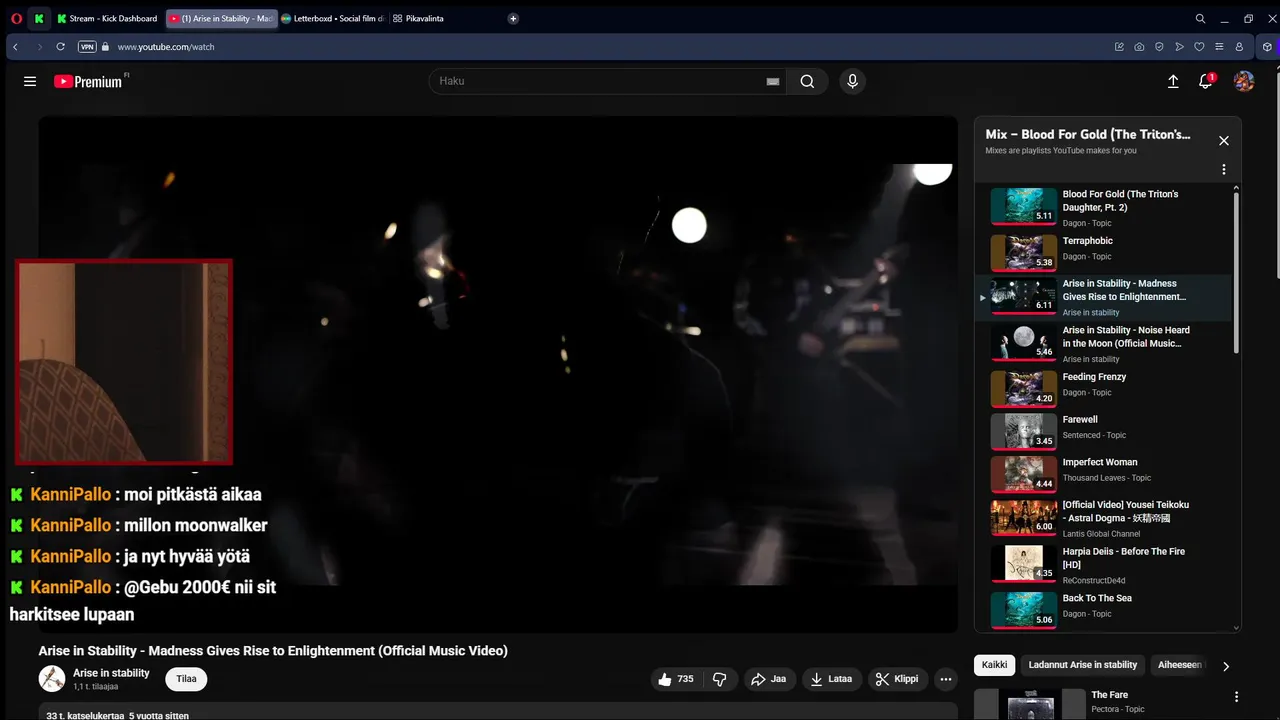This screenshot has width=1280, height=720.
Task: Select Noise Heard in the Moon video
Action: [1104, 343]
